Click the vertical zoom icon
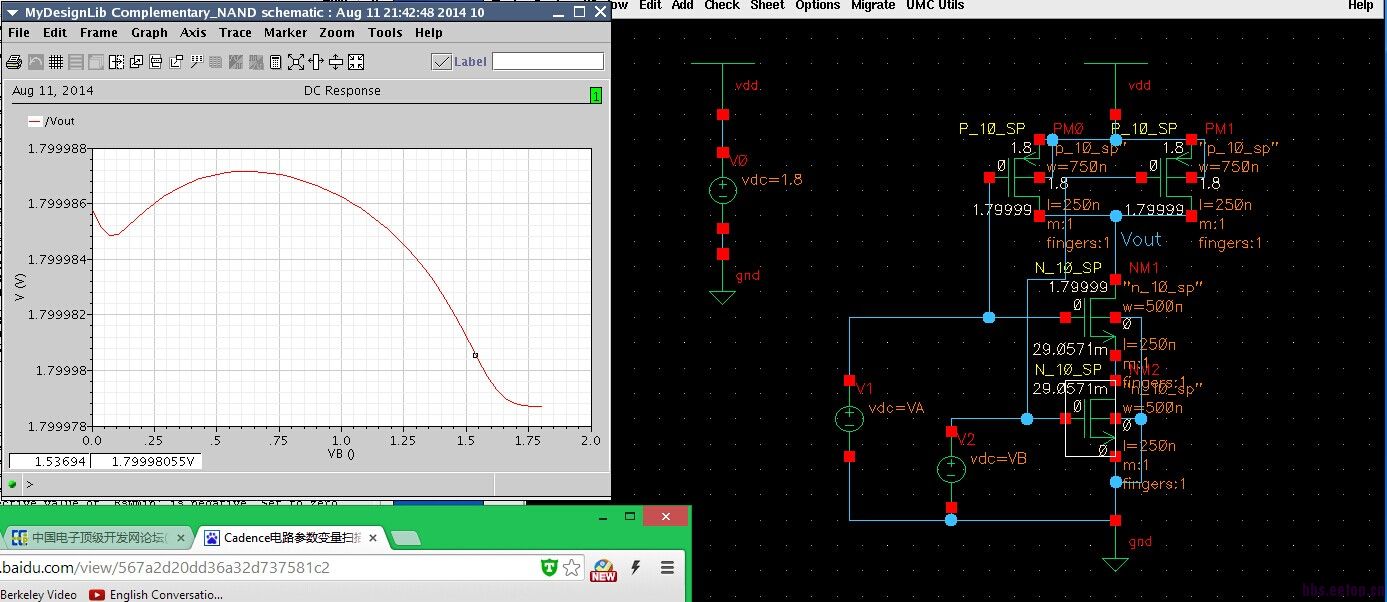This screenshot has height=602, width=1387. click(336, 62)
